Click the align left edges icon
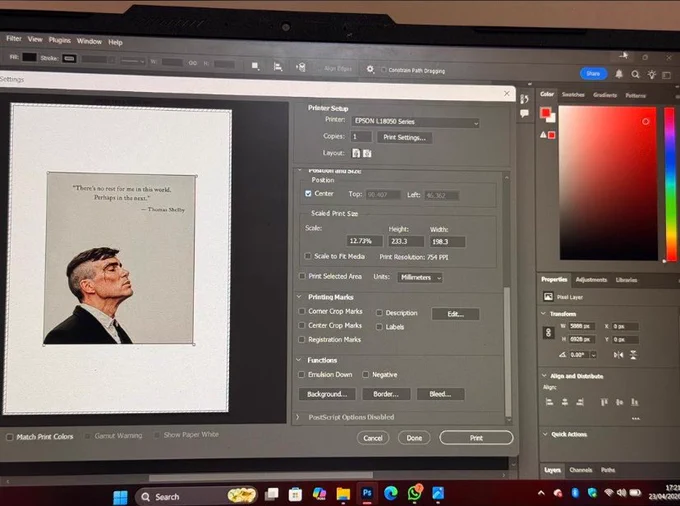The image size is (680, 506). 549,402
